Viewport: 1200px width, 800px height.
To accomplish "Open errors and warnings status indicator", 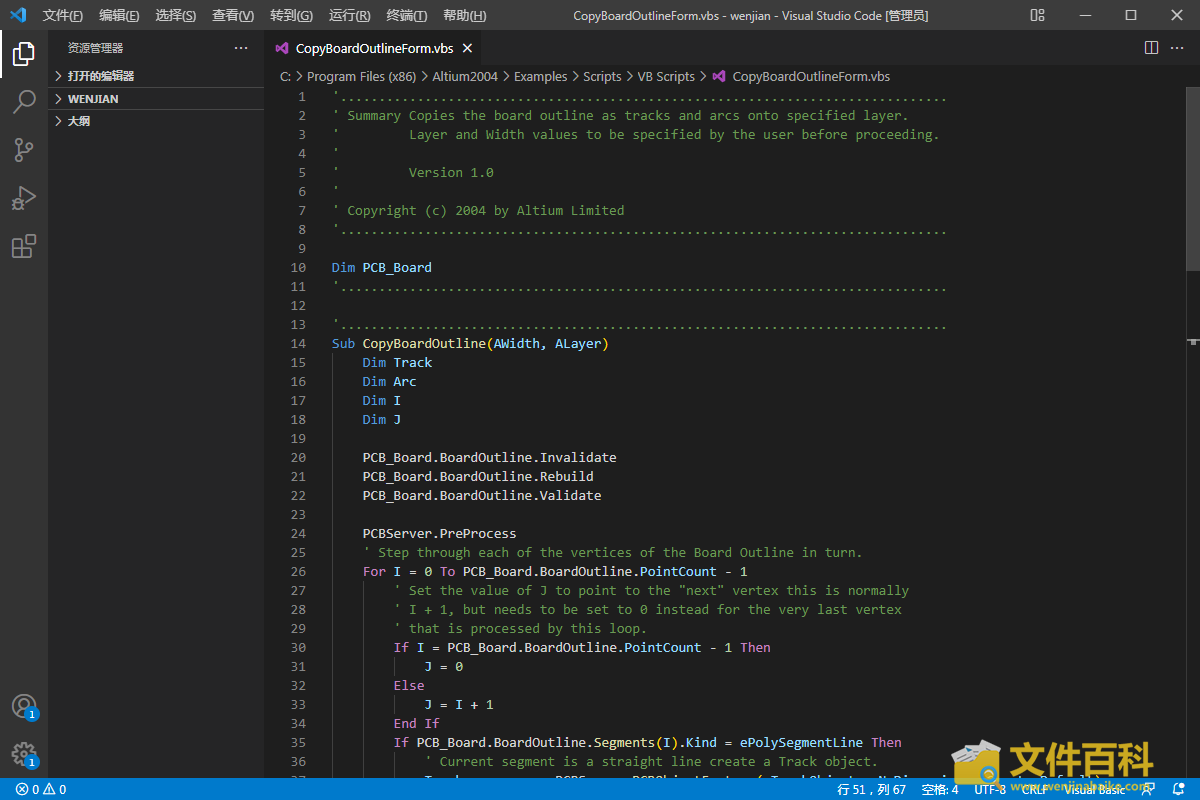I will click(40, 789).
